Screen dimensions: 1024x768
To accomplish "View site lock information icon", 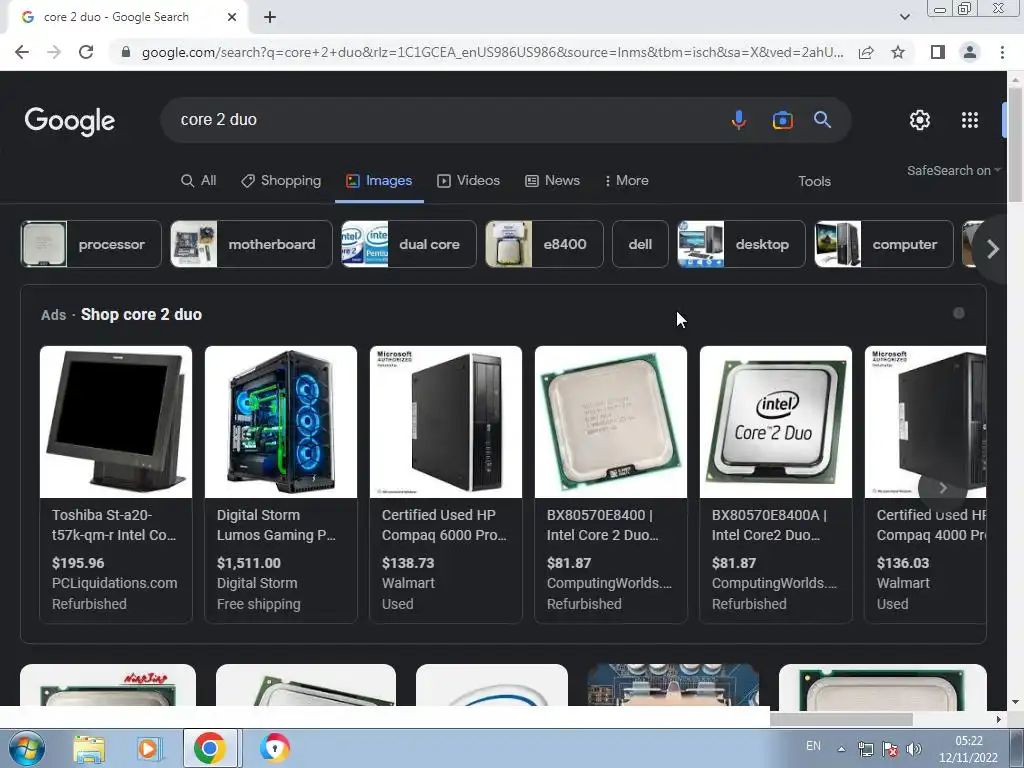I will 126,52.
